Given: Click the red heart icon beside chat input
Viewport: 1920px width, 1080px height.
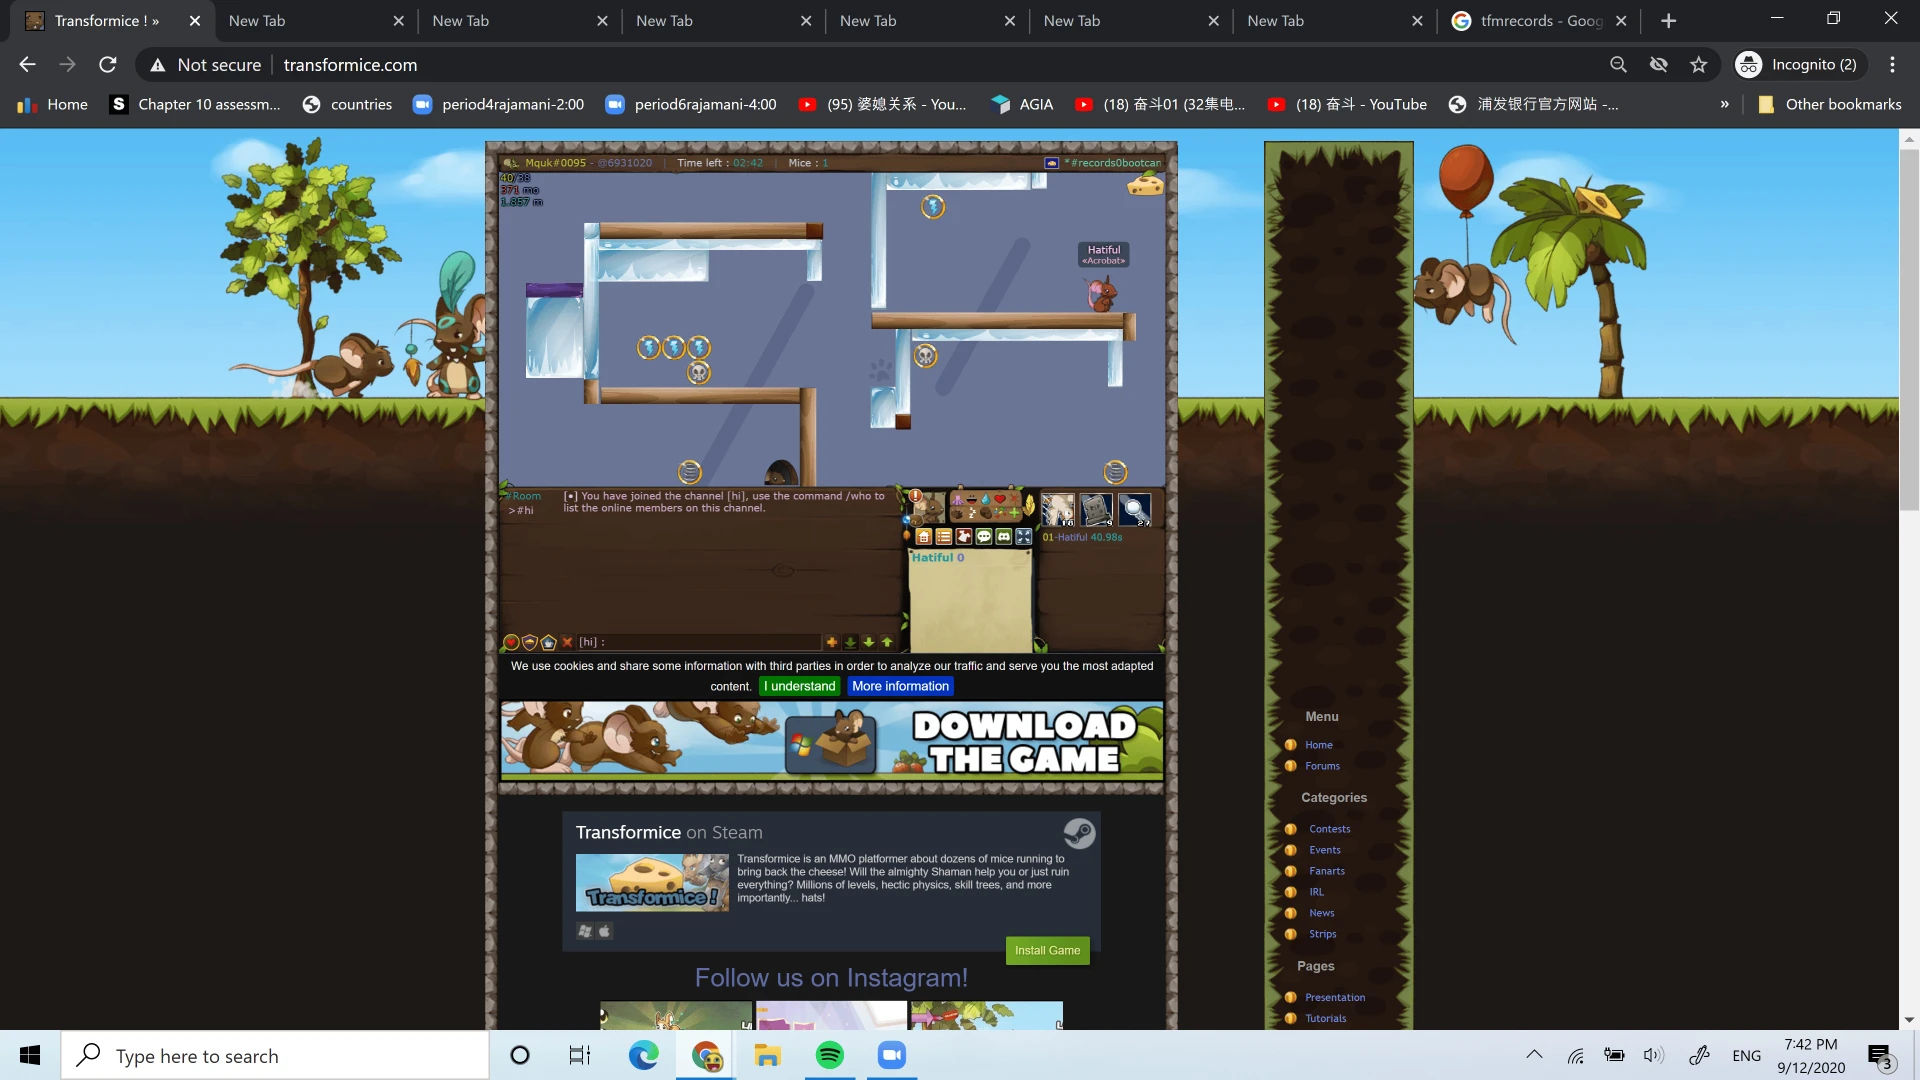Looking at the screenshot, I should 511,642.
